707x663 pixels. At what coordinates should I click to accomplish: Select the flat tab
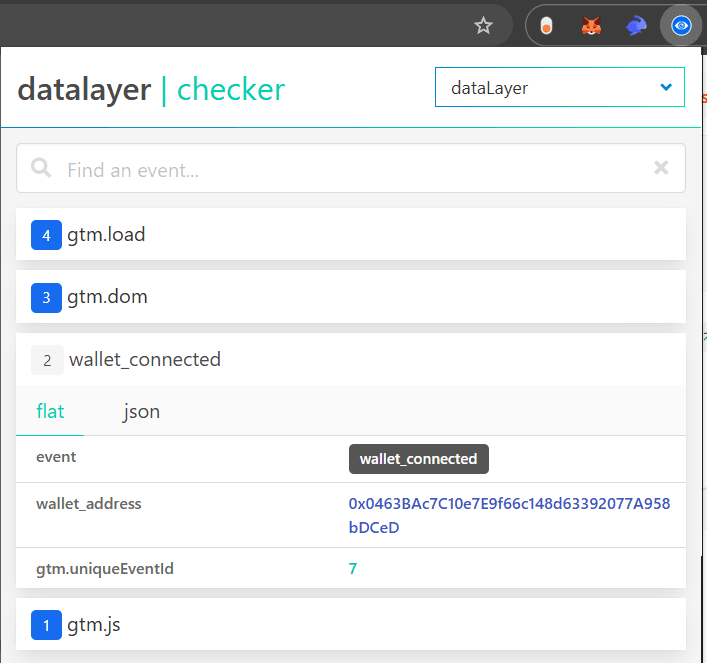coord(50,411)
